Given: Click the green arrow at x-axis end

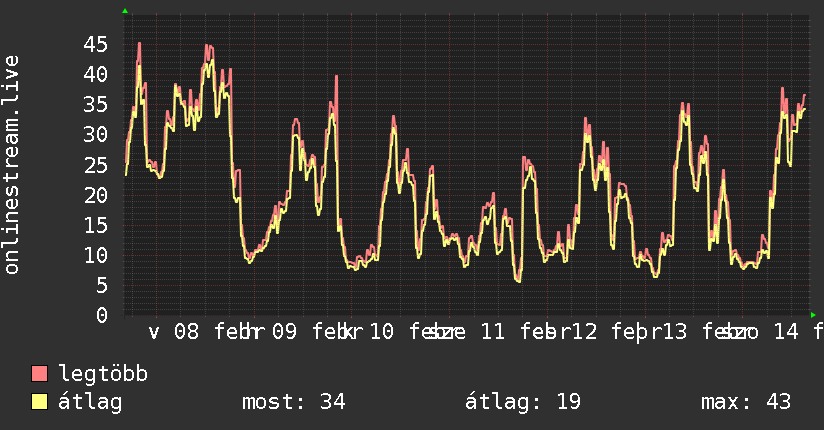Looking at the screenshot, I should pos(813,315).
